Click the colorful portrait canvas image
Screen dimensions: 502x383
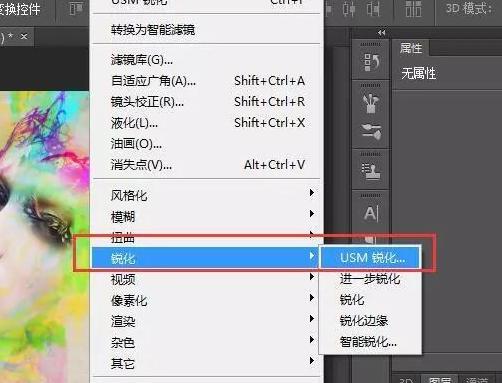point(44,237)
